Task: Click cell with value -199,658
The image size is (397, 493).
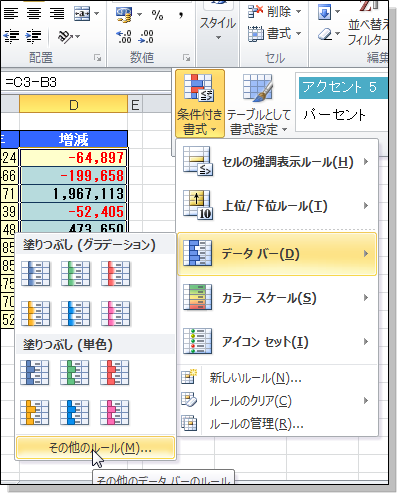Action: 73,175
